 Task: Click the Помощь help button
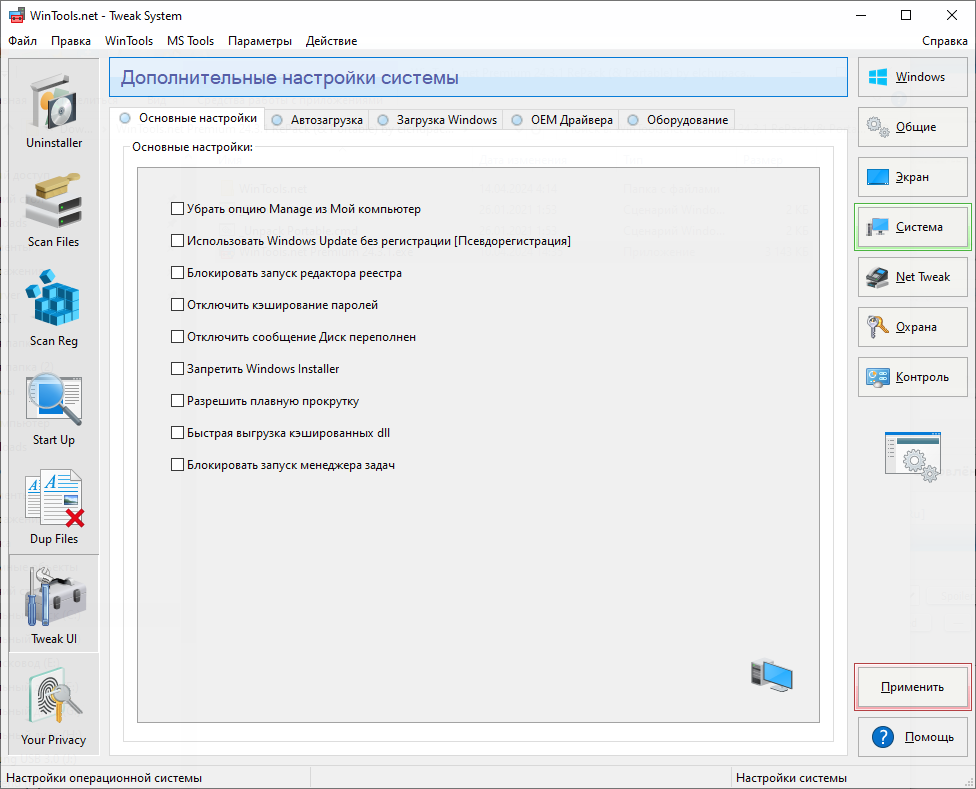[x=913, y=737]
